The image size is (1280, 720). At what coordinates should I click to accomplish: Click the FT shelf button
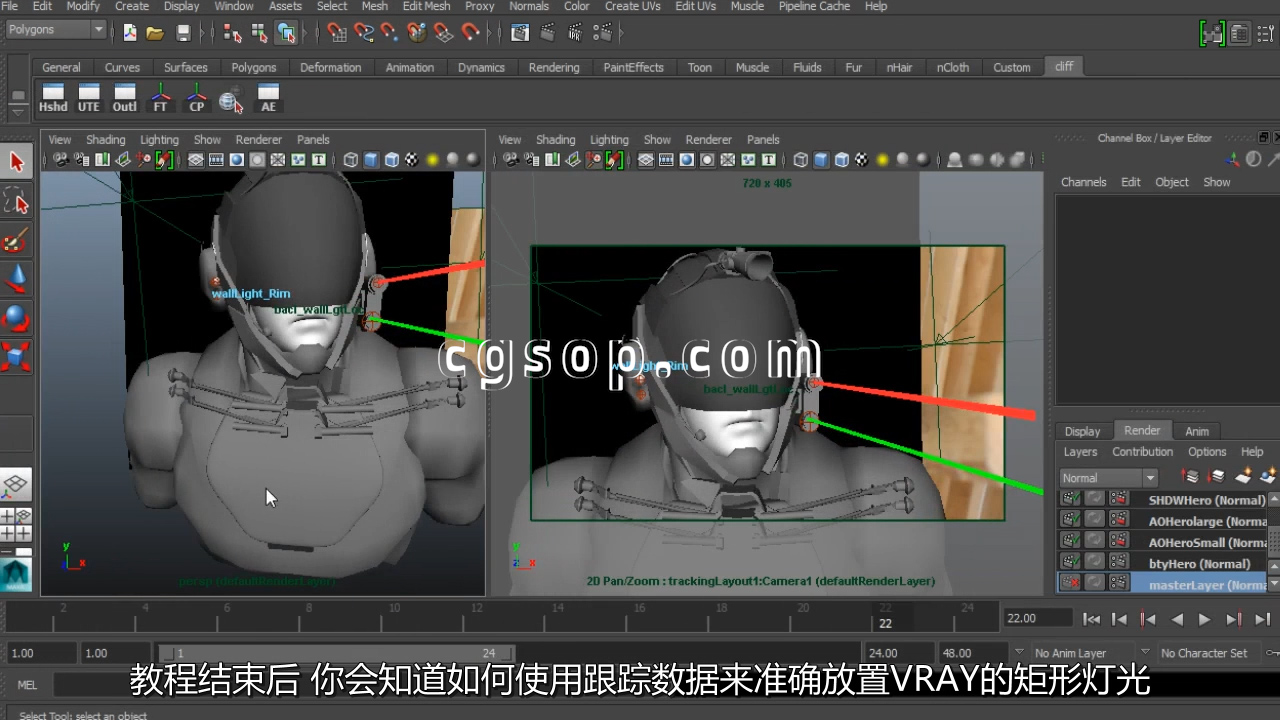pos(160,98)
